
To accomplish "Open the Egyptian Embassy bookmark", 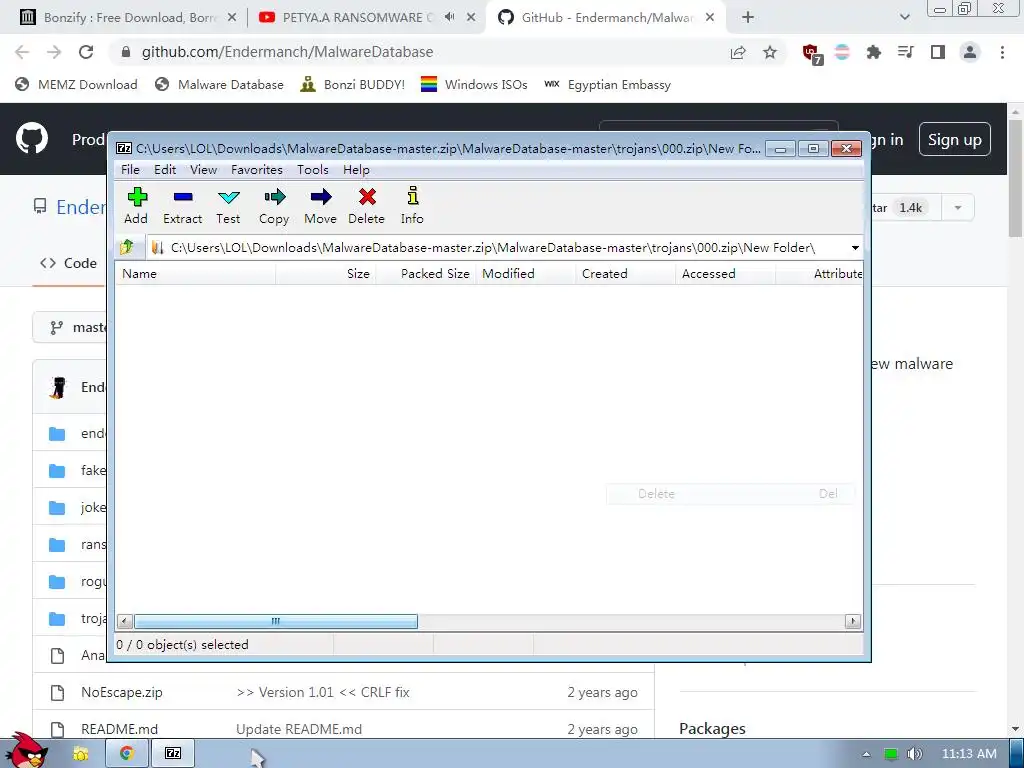I will pos(607,85).
